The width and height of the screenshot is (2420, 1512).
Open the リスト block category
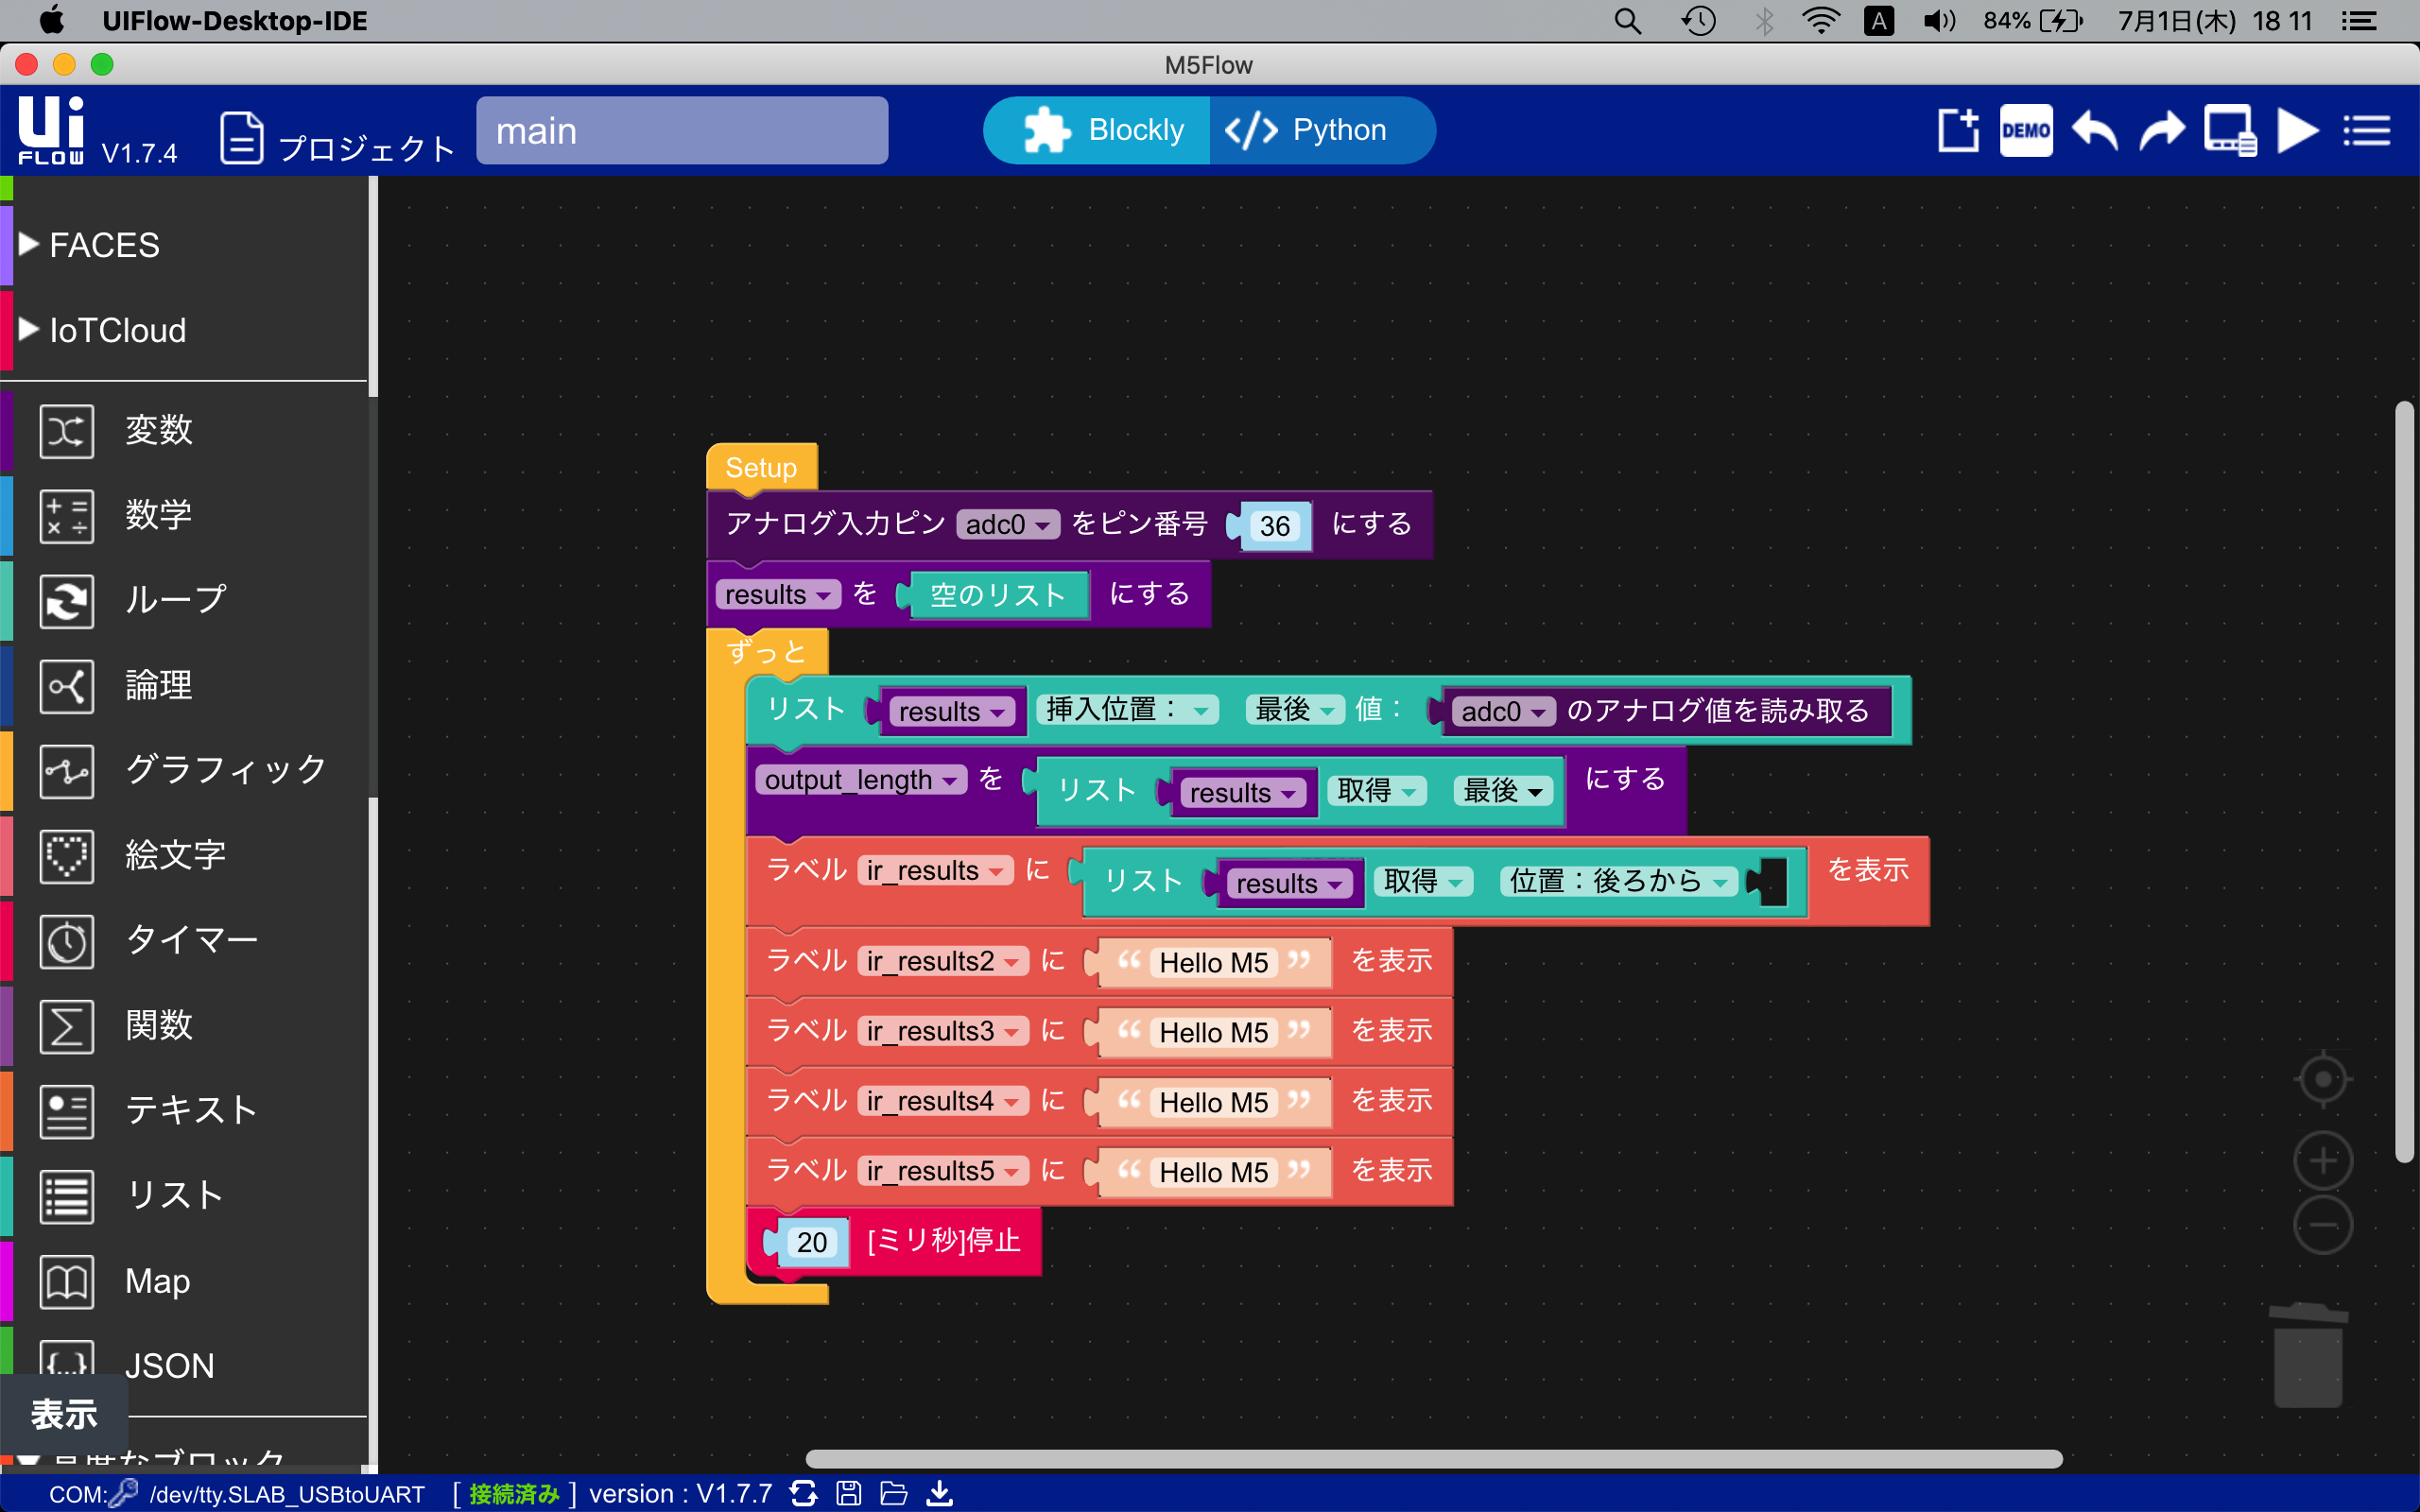coord(174,1195)
